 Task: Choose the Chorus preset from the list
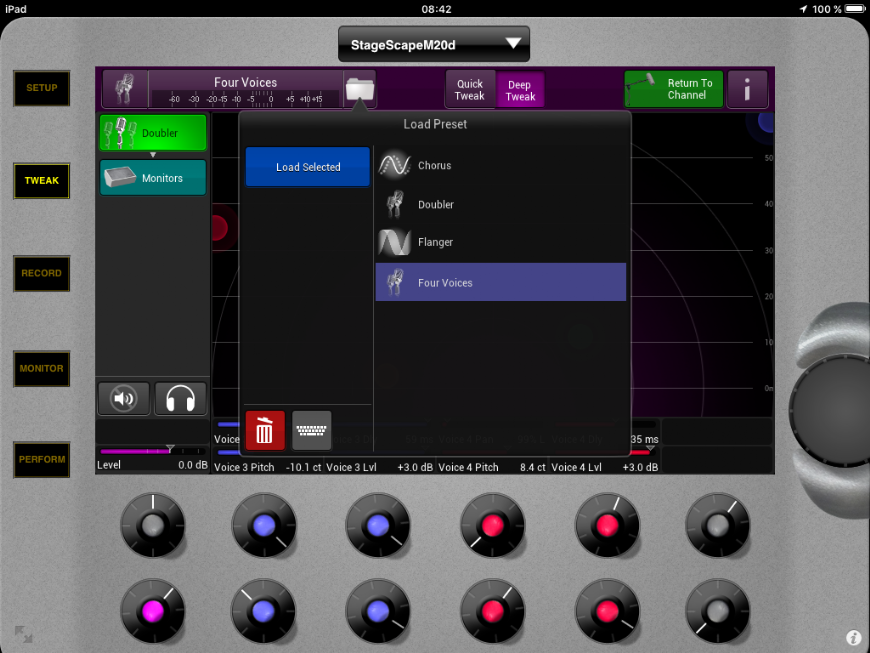500,166
